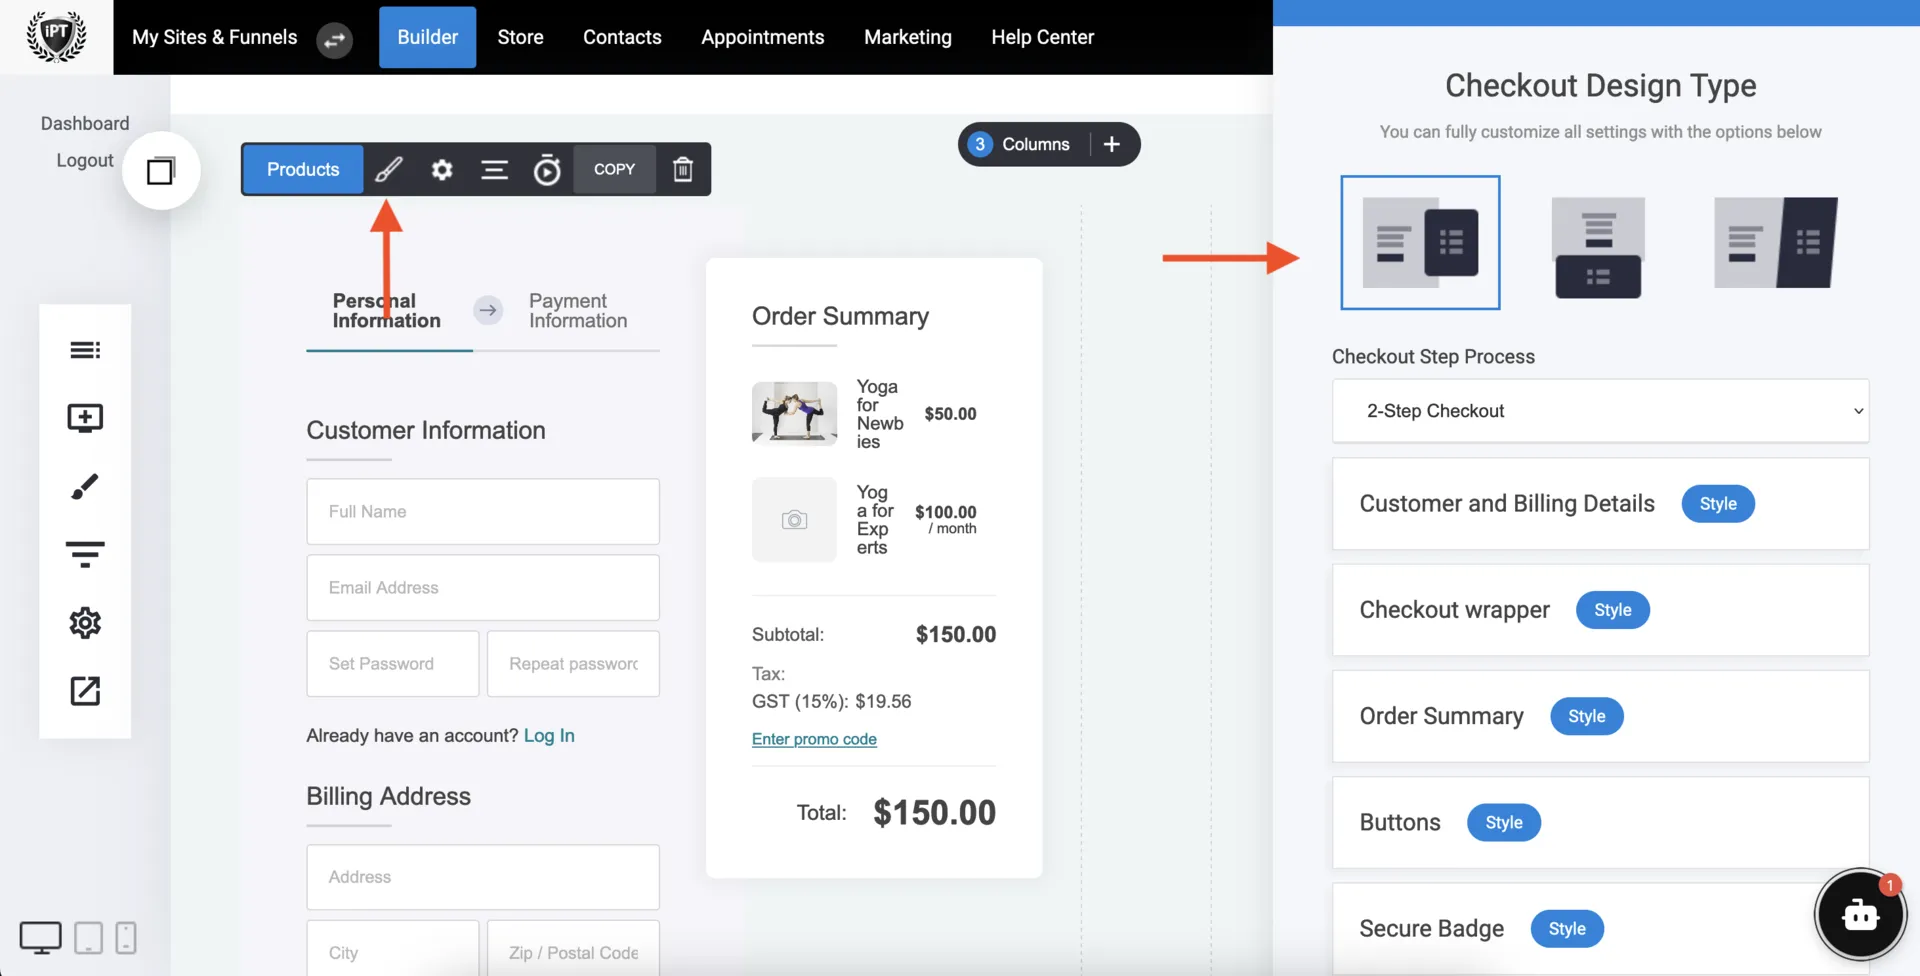
Task: Open the gear settings in the Products toolbar
Action: point(442,169)
